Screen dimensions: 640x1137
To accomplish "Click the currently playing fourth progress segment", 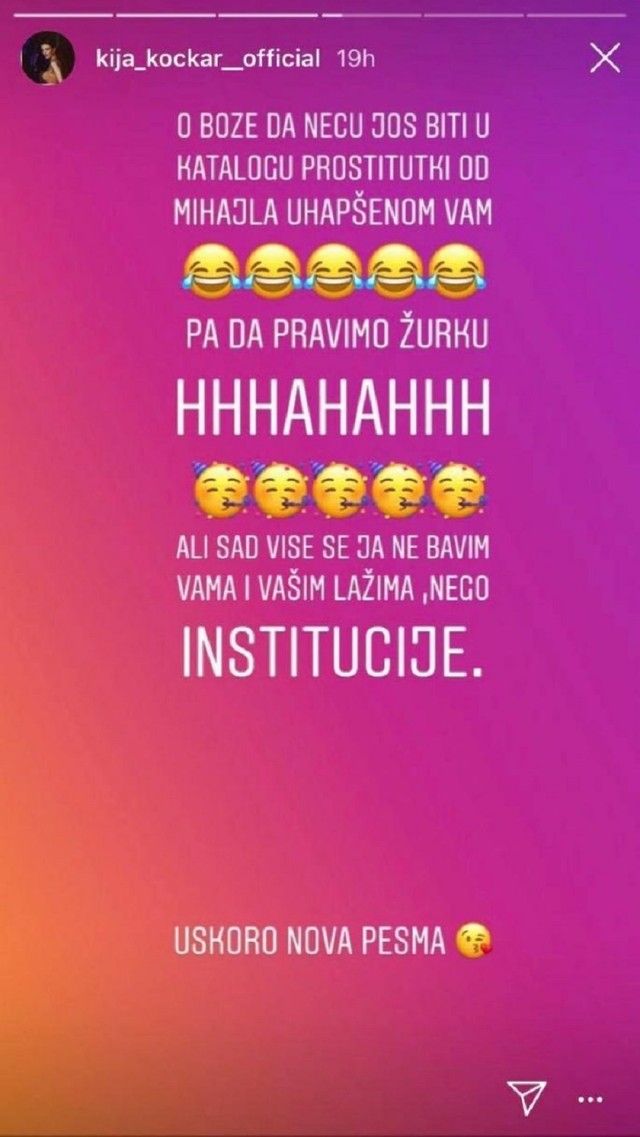I will click(371, 15).
